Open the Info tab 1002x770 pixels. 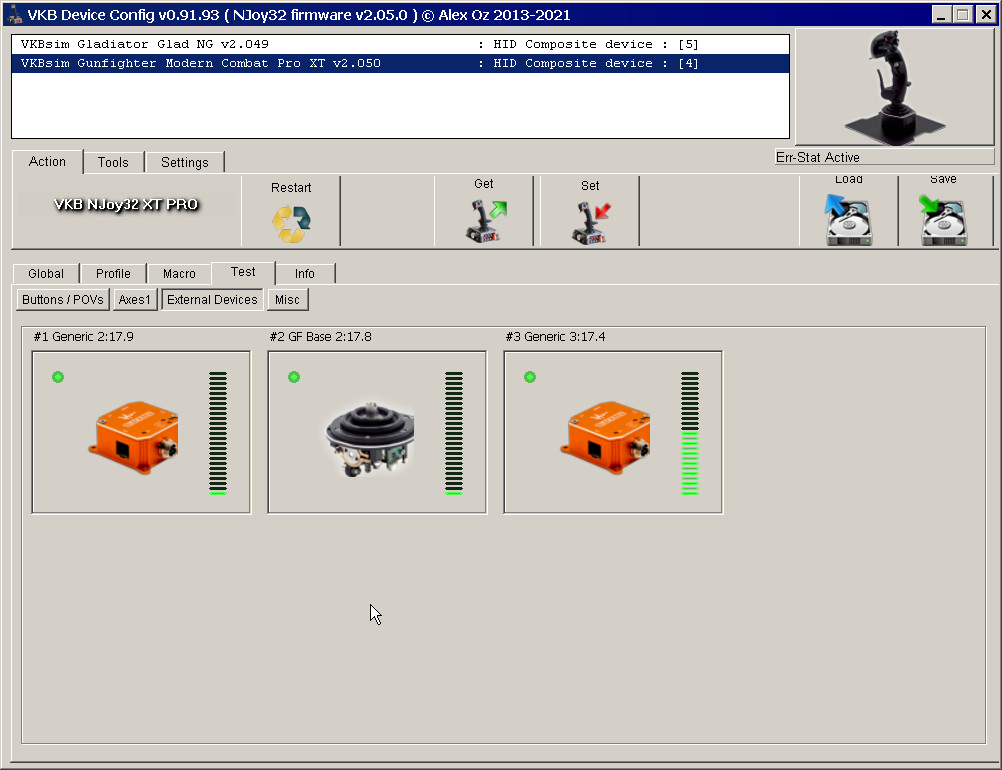pos(305,273)
